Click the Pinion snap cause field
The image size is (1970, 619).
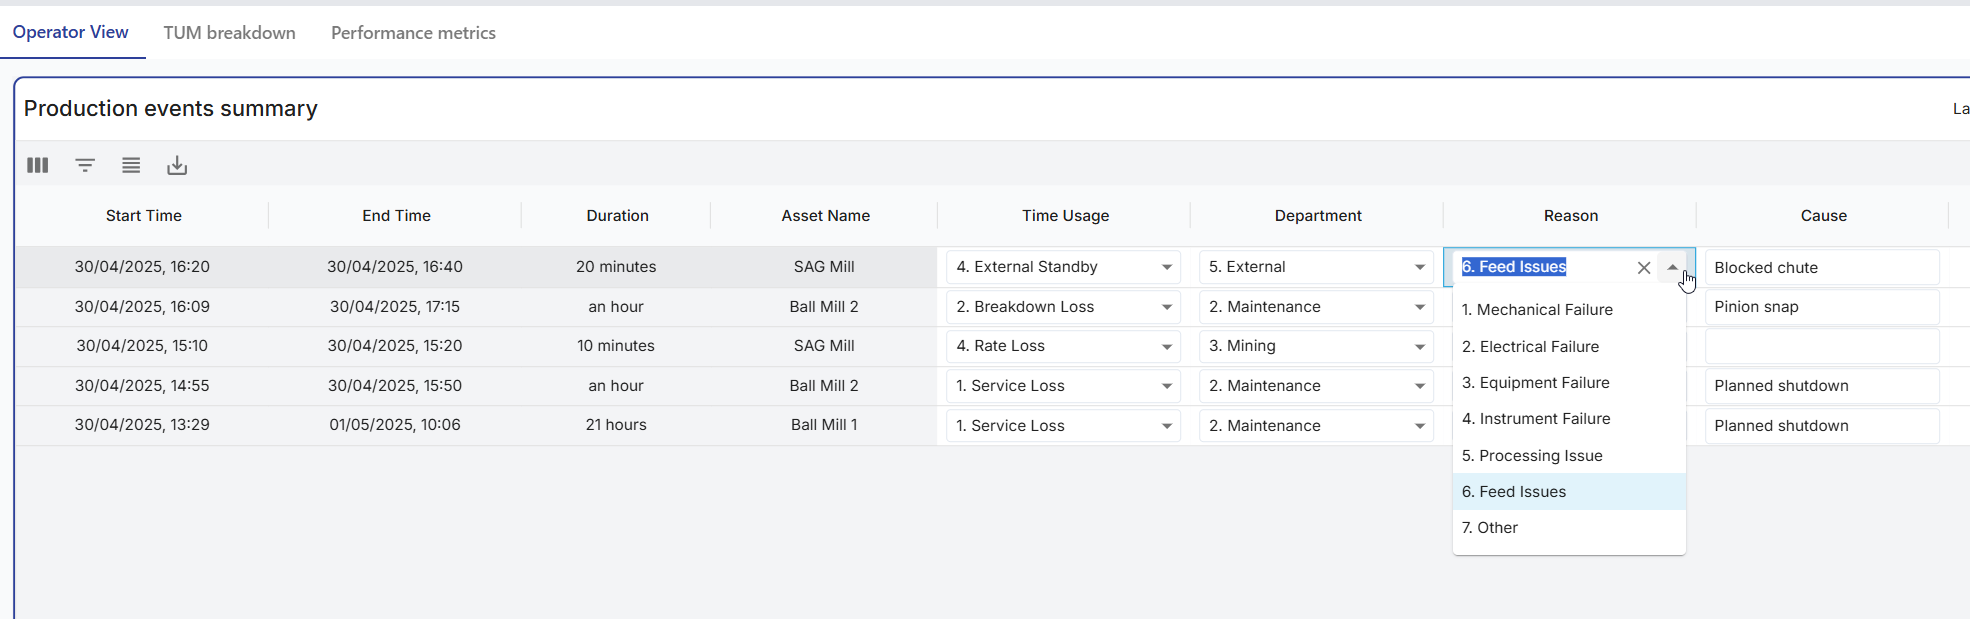(x=1820, y=307)
